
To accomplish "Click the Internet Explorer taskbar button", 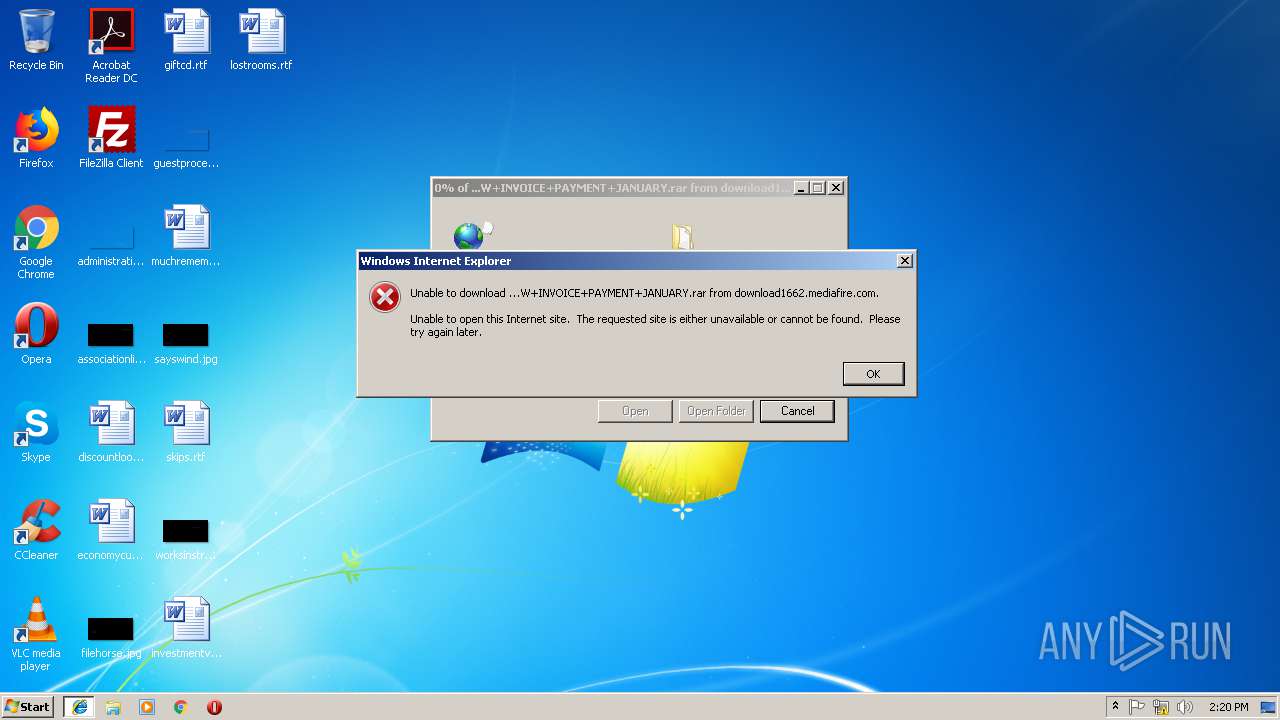I will (79, 707).
